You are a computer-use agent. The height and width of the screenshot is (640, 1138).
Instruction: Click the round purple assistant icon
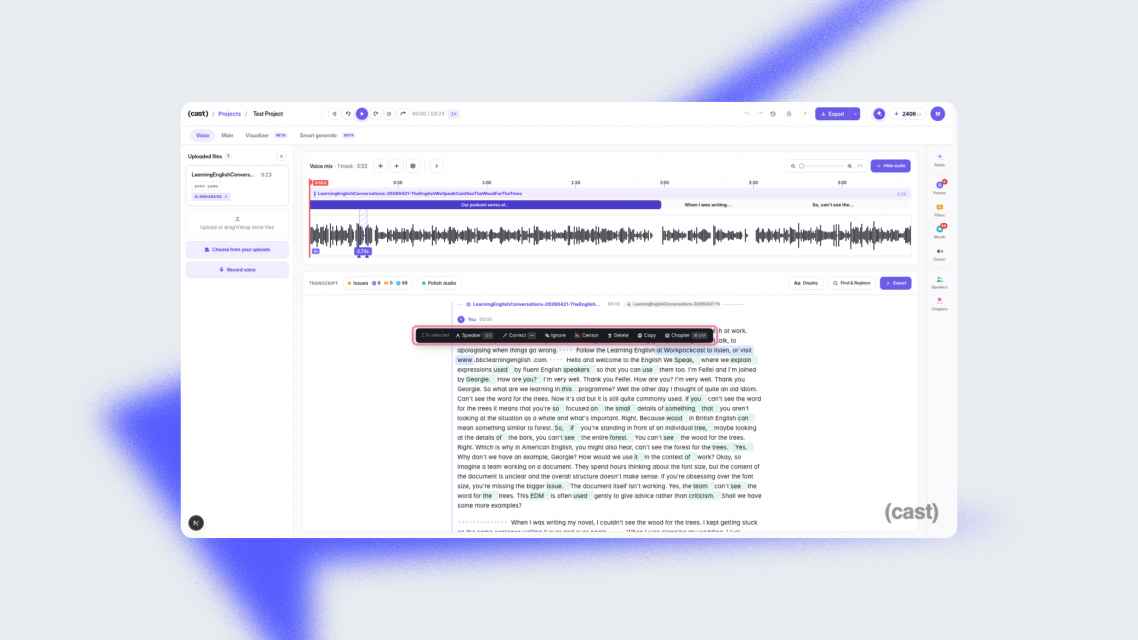[879, 114]
